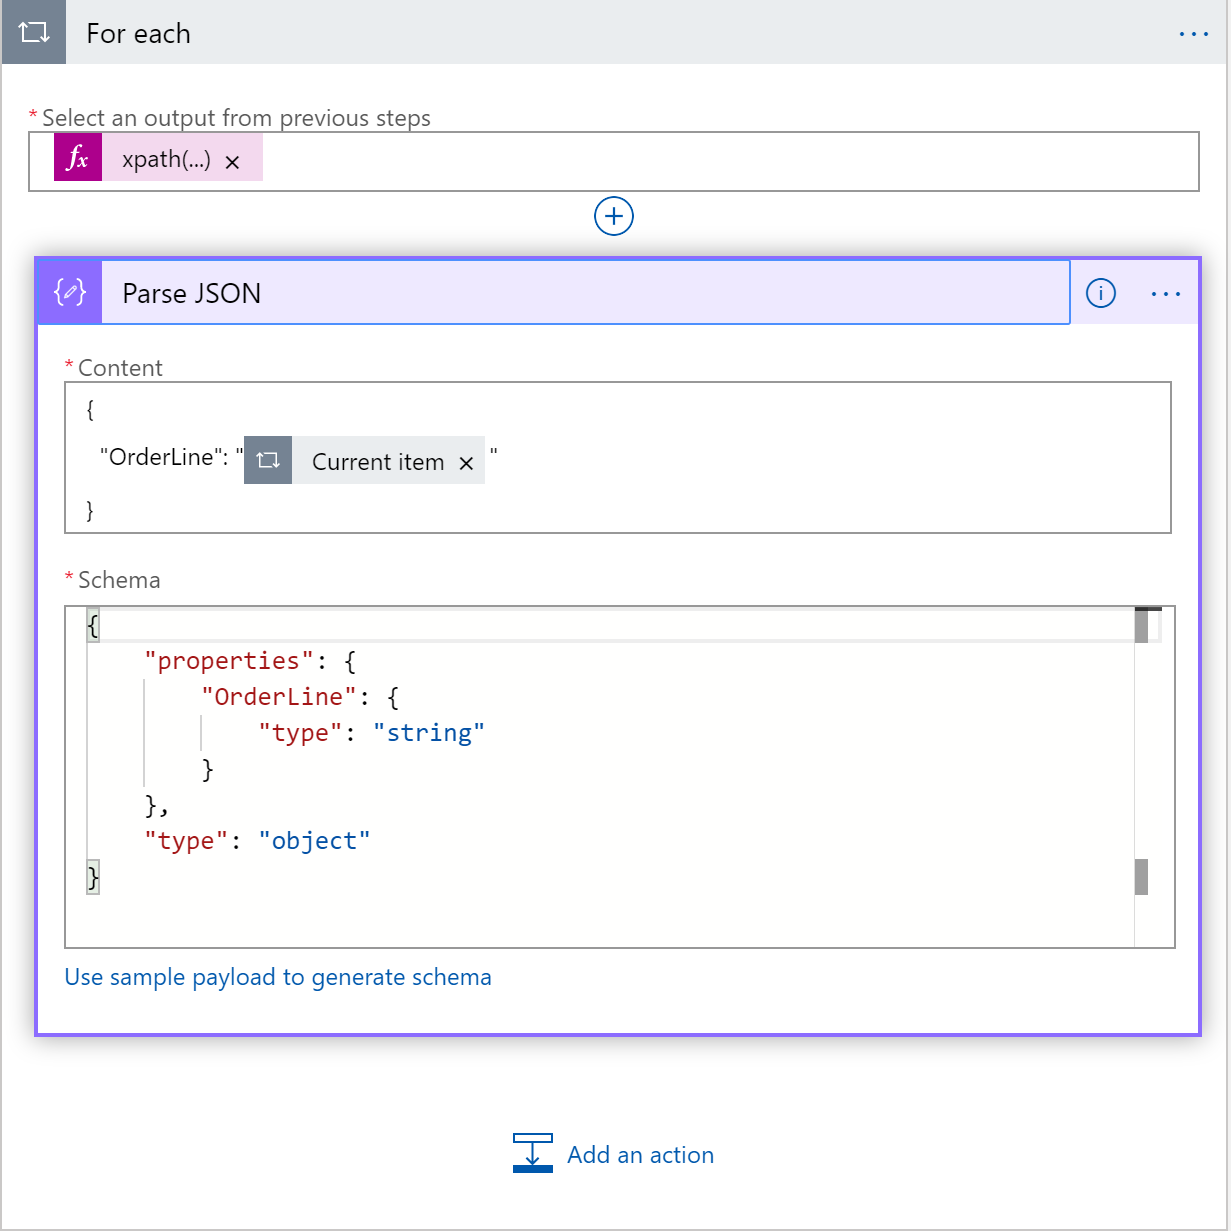1231x1231 pixels.
Task: Click the plus button to insert a step
Action: 614,216
